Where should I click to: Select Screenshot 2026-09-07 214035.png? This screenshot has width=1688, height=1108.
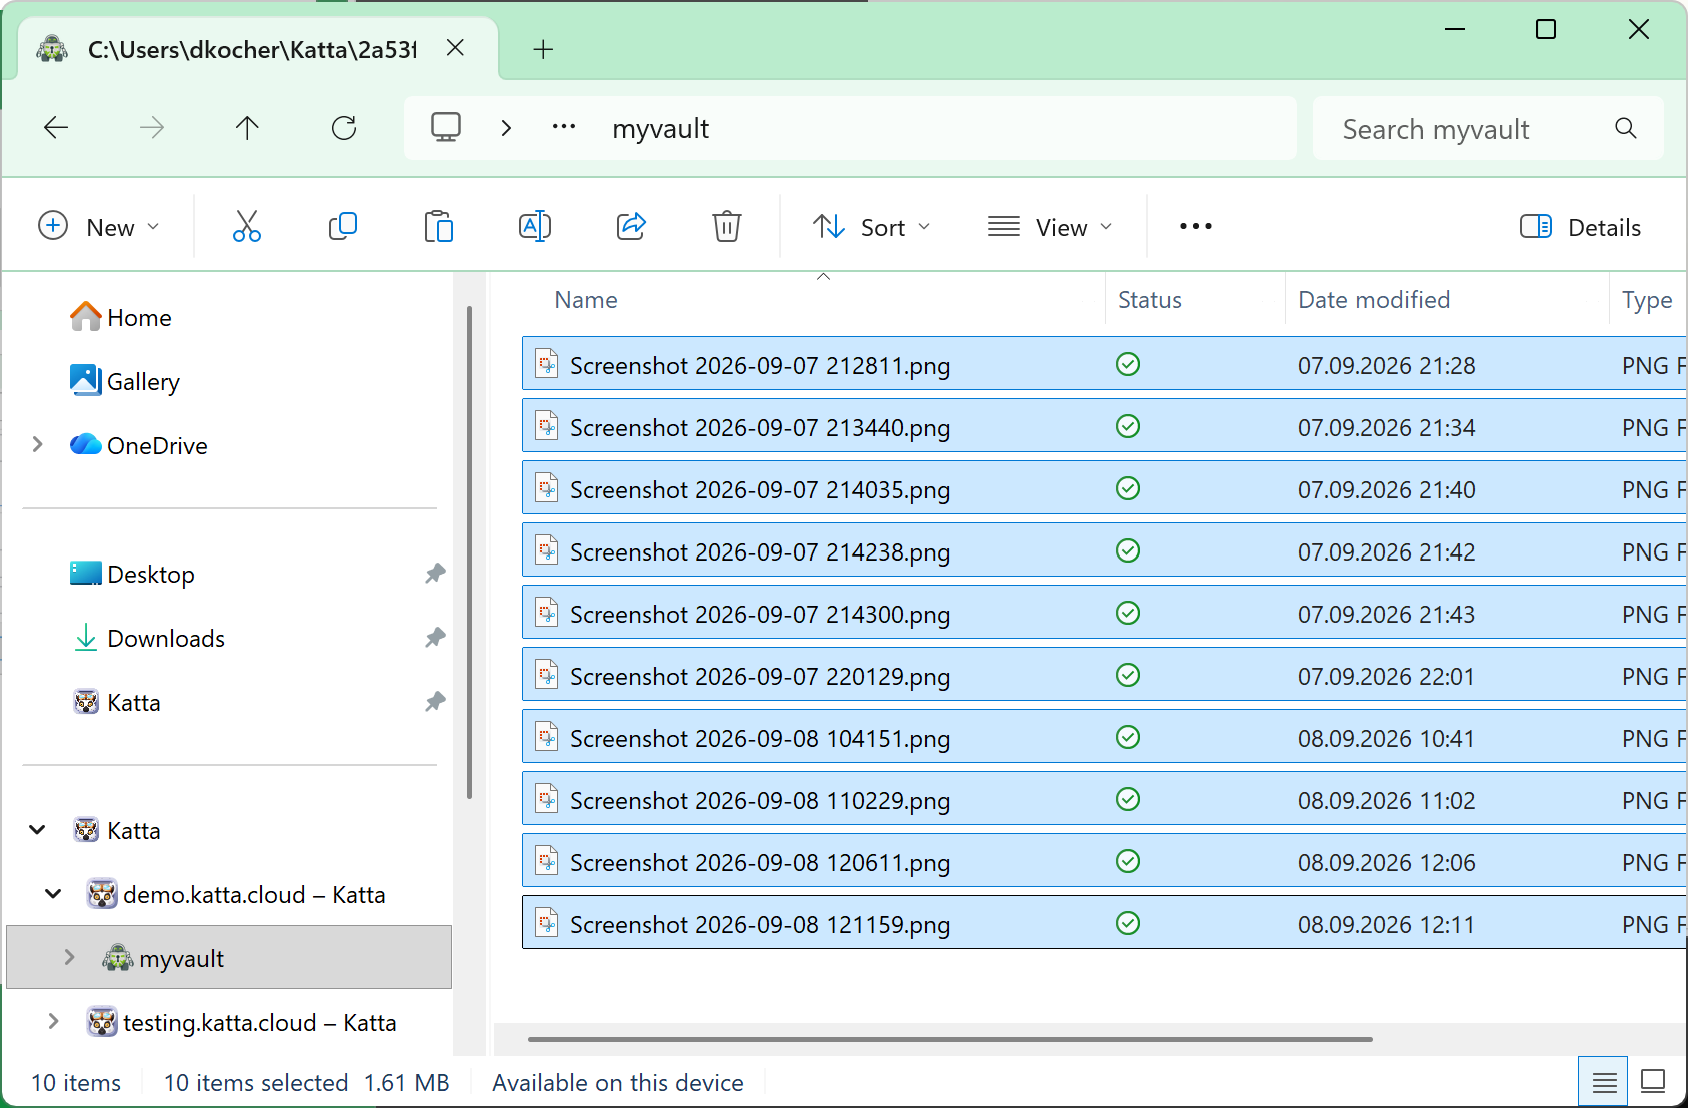pyautogui.click(x=1104, y=488)
